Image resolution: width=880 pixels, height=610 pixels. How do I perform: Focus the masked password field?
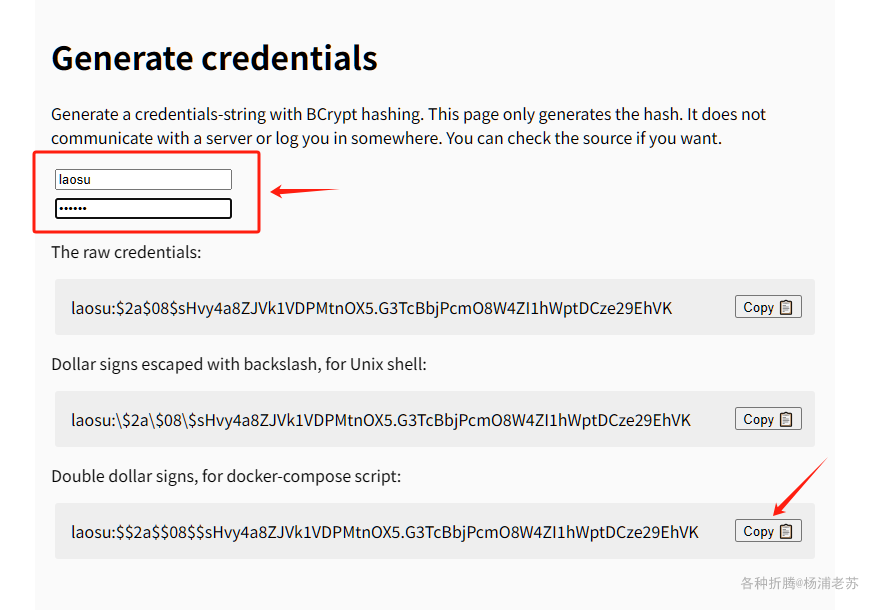[143, 209]
